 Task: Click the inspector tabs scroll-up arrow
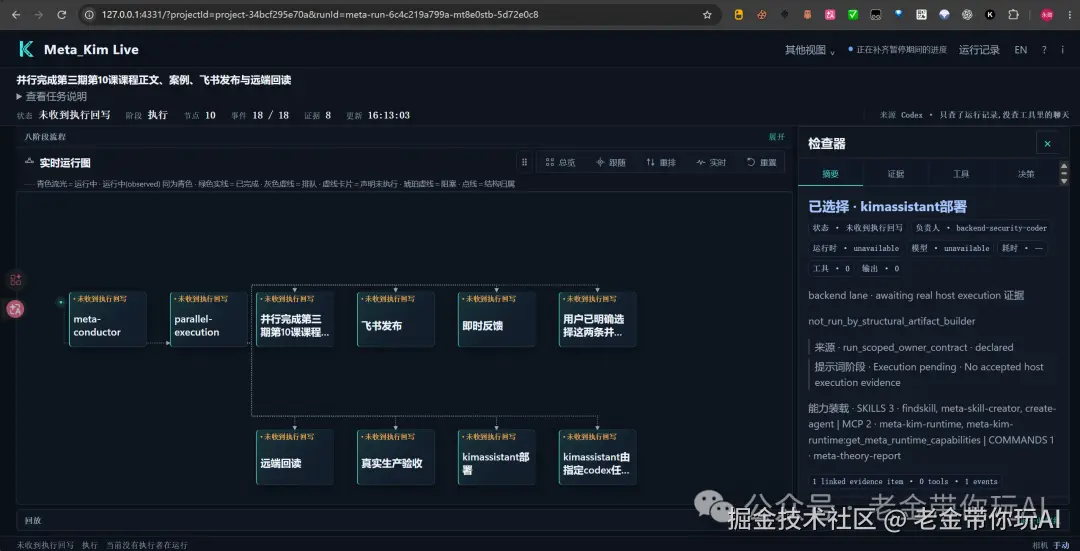point(1064,166)
